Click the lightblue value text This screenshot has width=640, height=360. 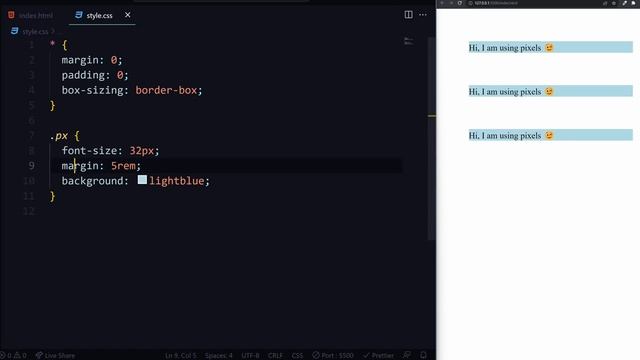pyautogui.click(x=177, y=181)
